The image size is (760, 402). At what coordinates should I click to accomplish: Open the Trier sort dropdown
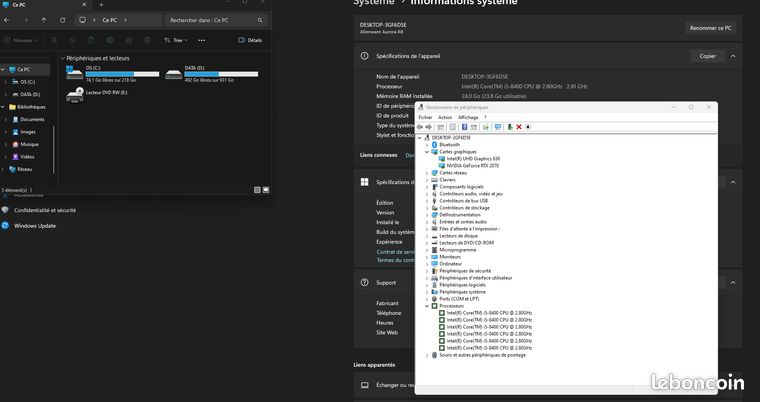(x=175, y=40)
